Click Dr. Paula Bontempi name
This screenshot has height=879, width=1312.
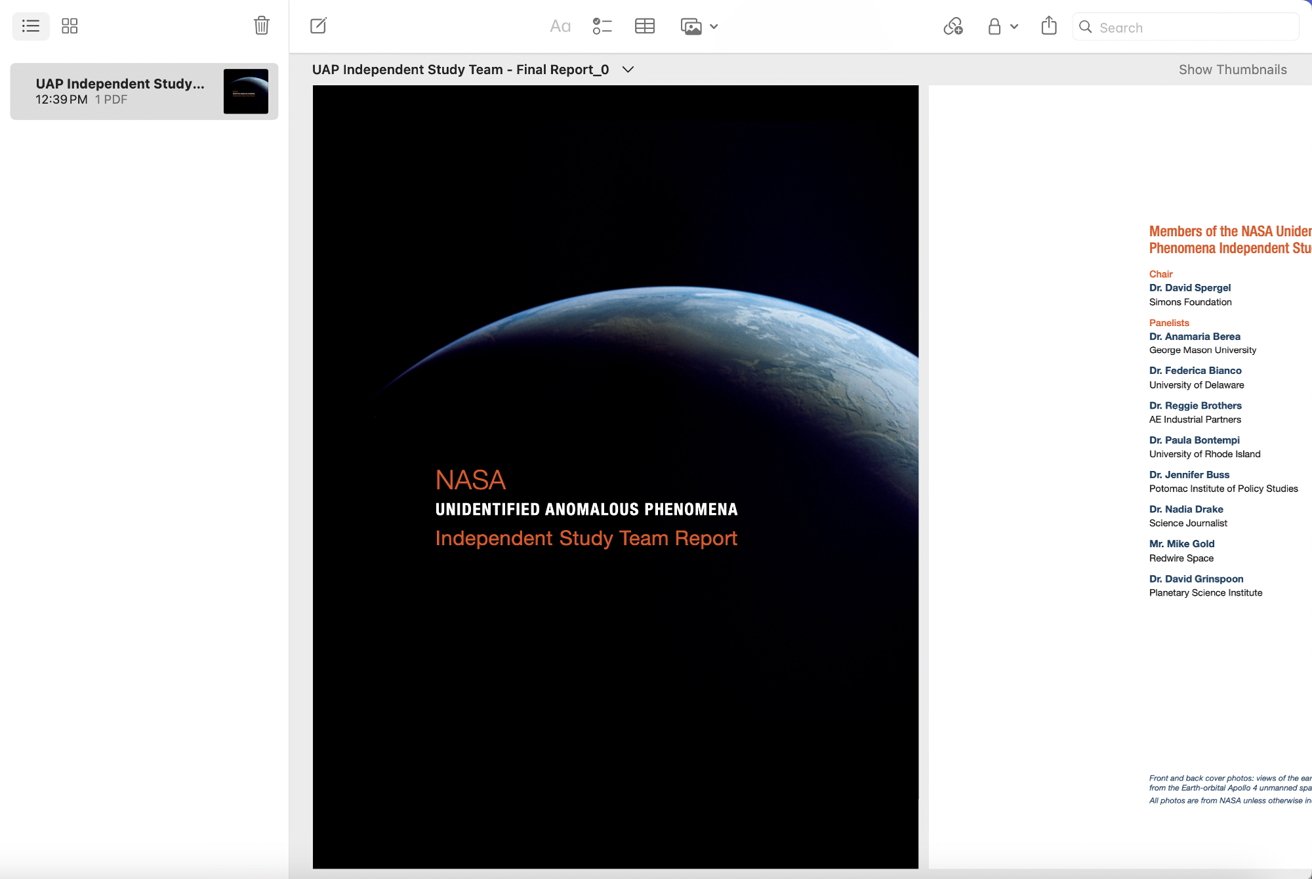[1195, 440]
